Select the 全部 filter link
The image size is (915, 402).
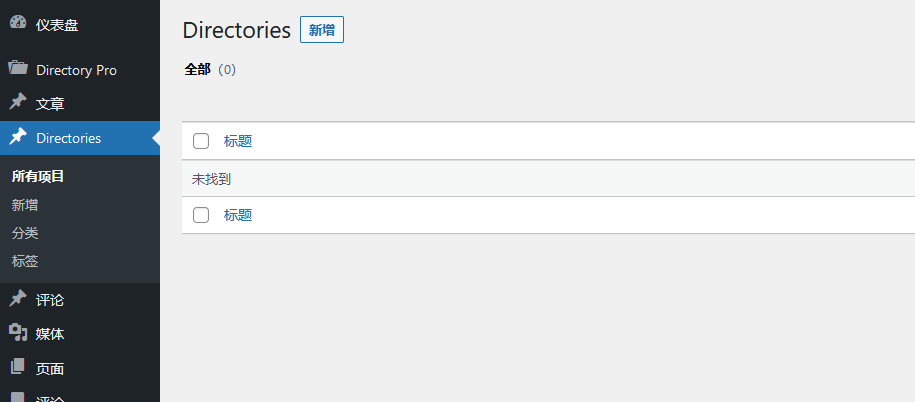[197, 70]
